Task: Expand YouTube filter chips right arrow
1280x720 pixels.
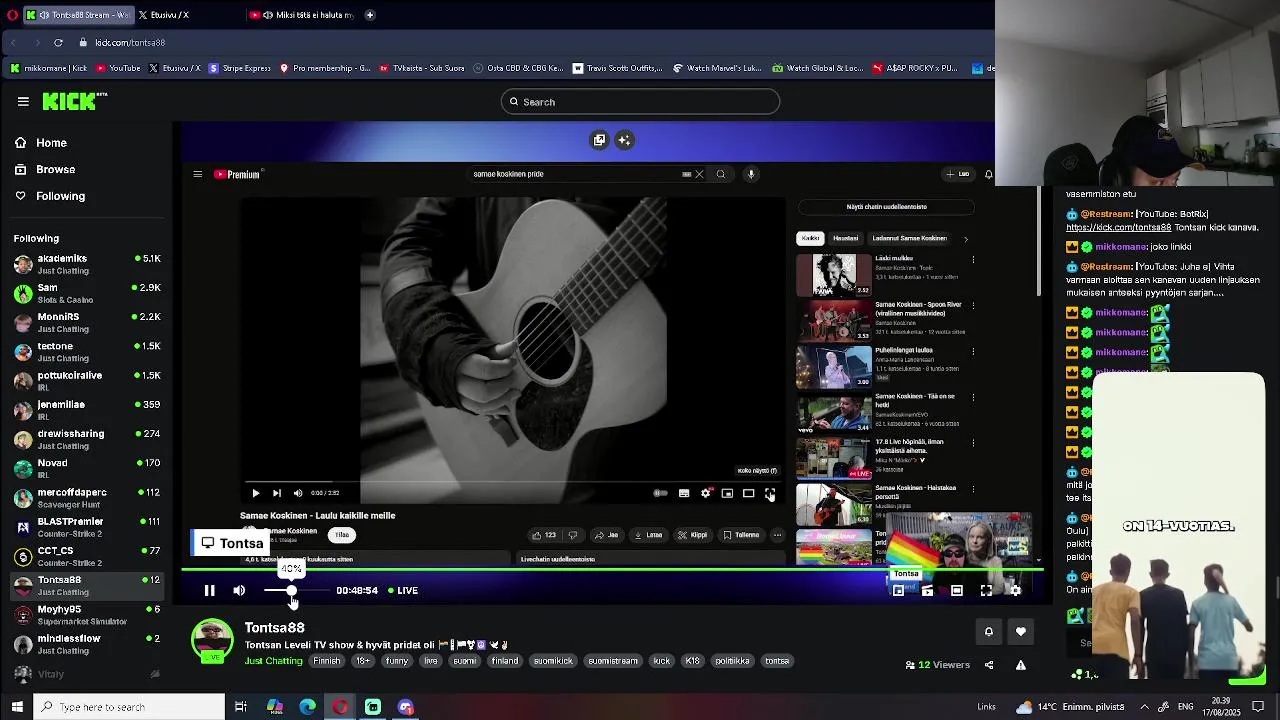Action: pos(966,238)
